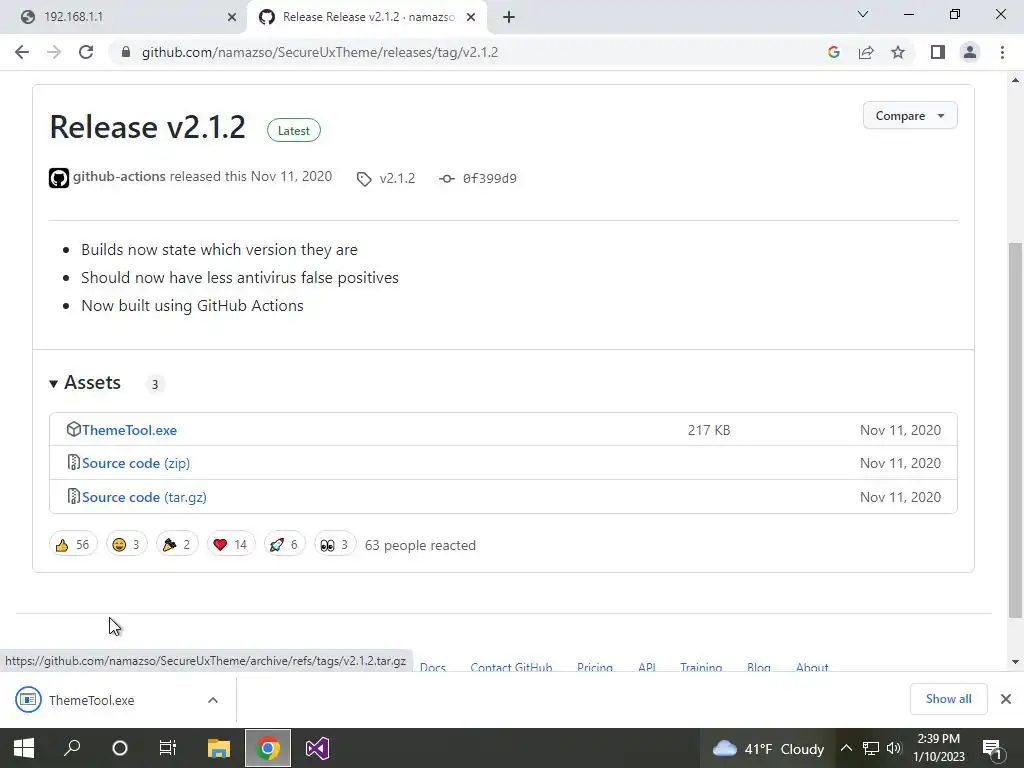Close the downloads bar

1006,699
